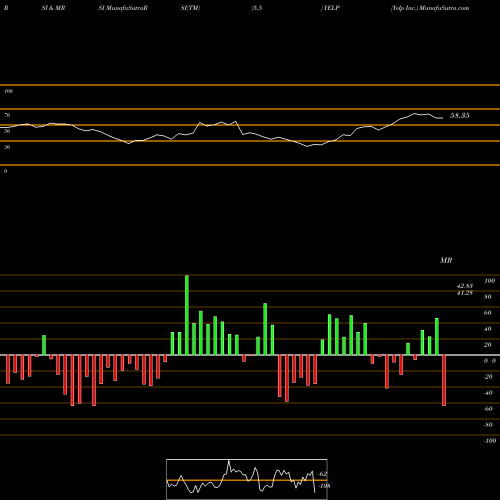Click the RSI current value 58.35

(x=460, y=116)
